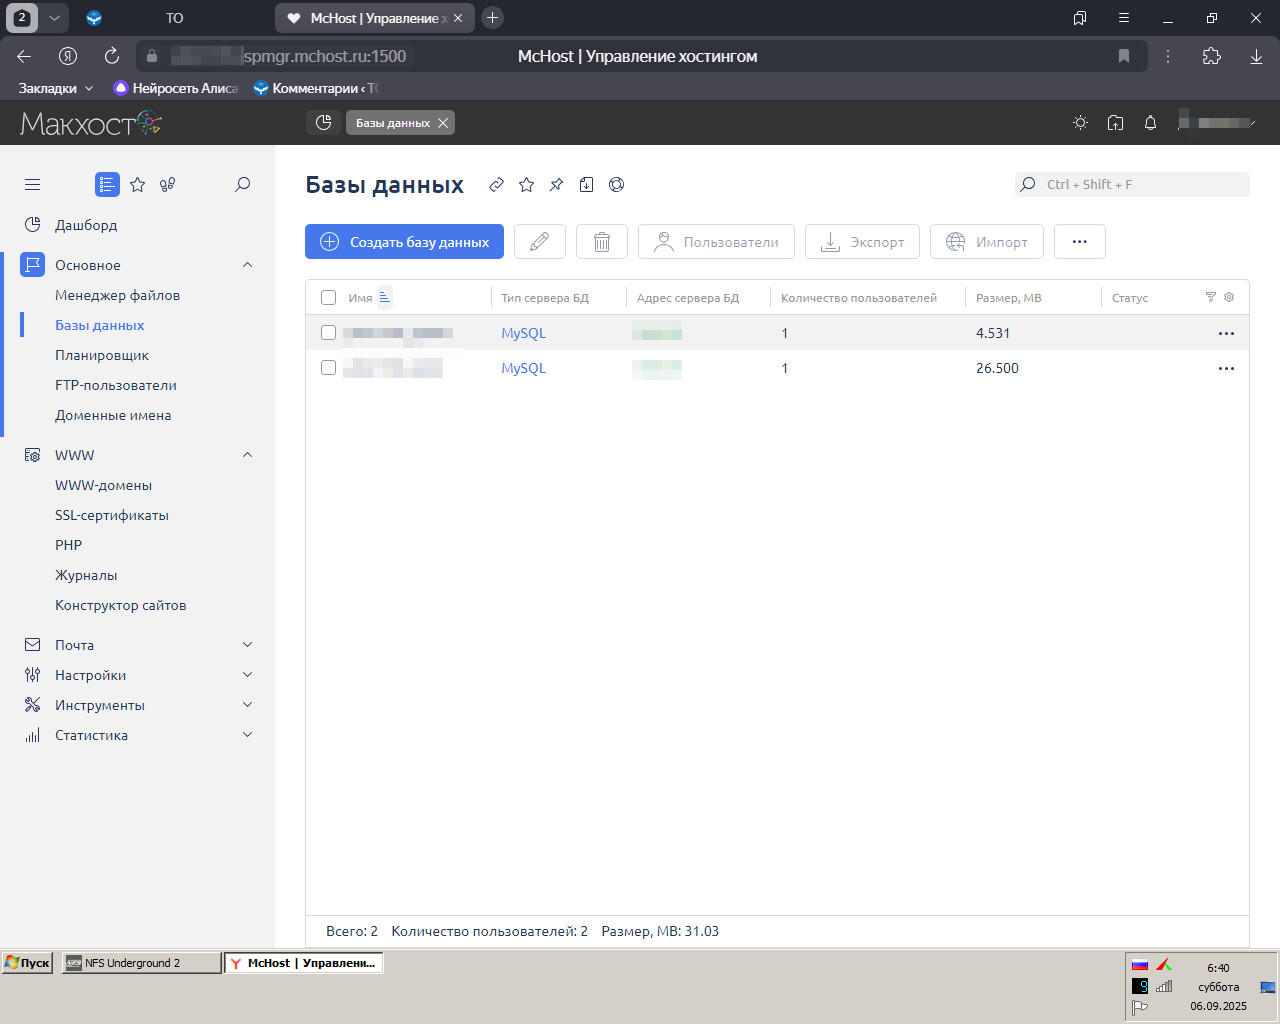Open PHP settings in sidebar
The image size is (1280, 1024).
[68, 545]
